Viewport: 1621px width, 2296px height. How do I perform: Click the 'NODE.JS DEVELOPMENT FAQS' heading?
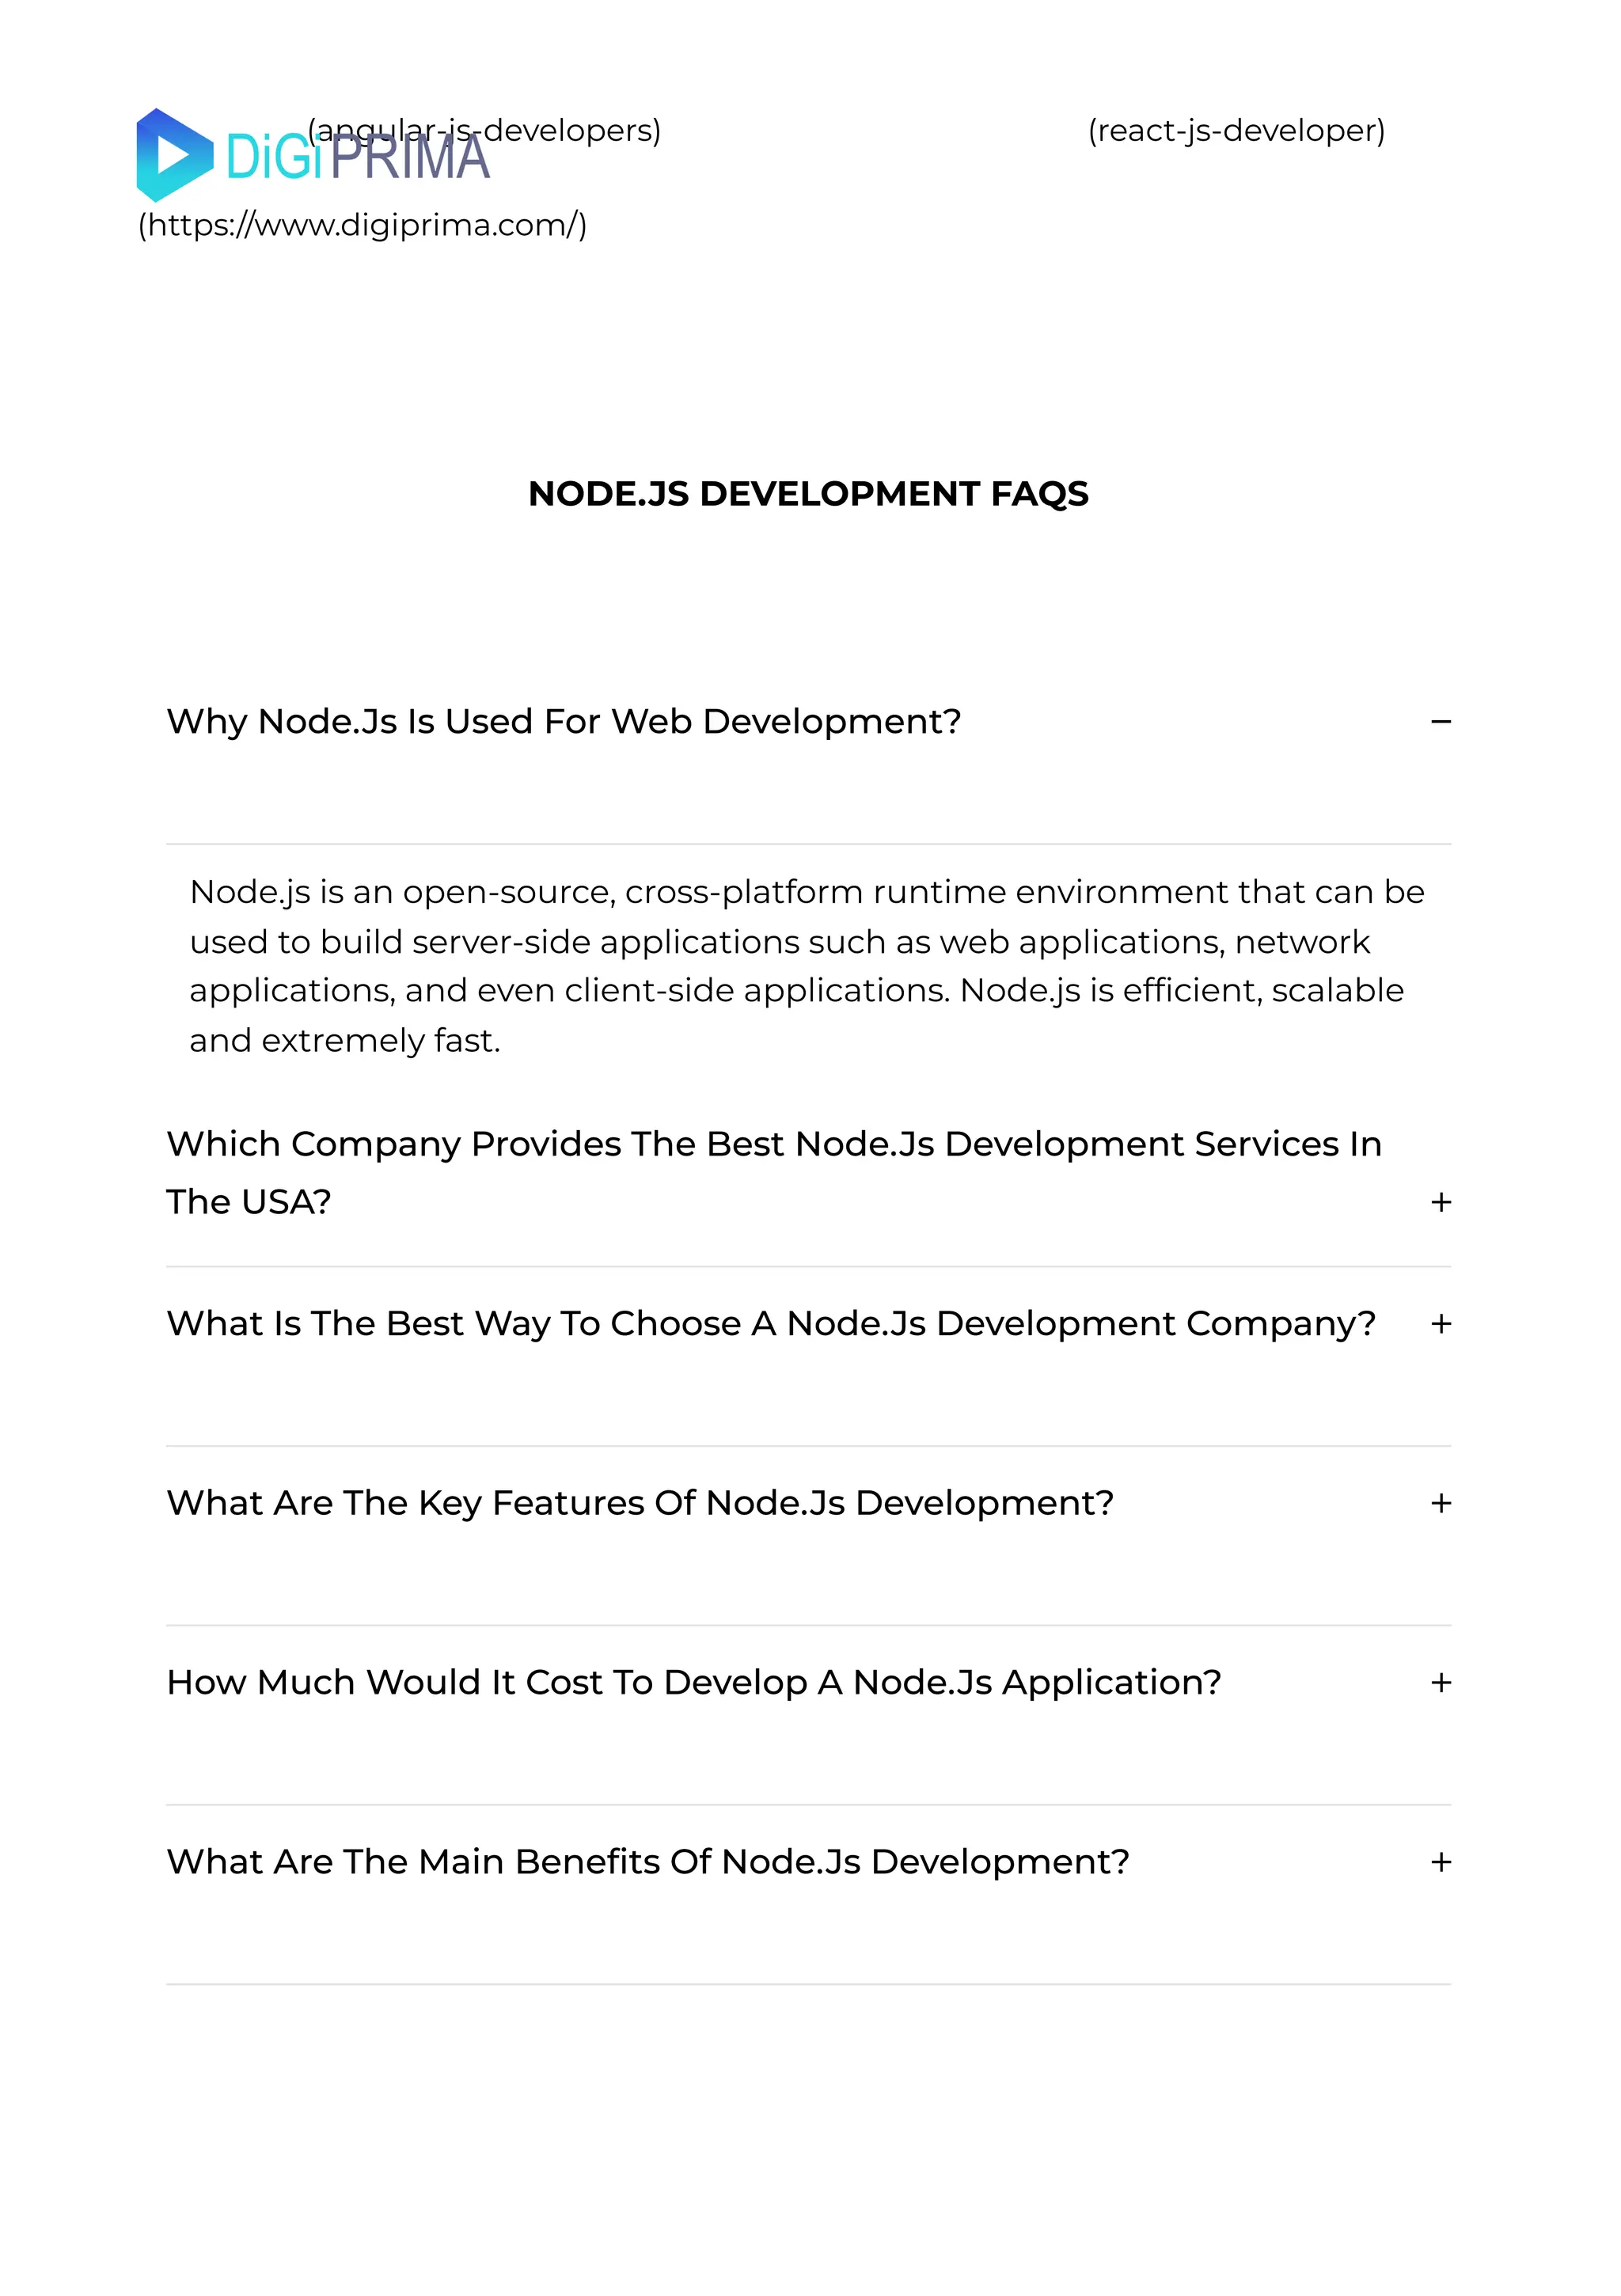point(808,494)
